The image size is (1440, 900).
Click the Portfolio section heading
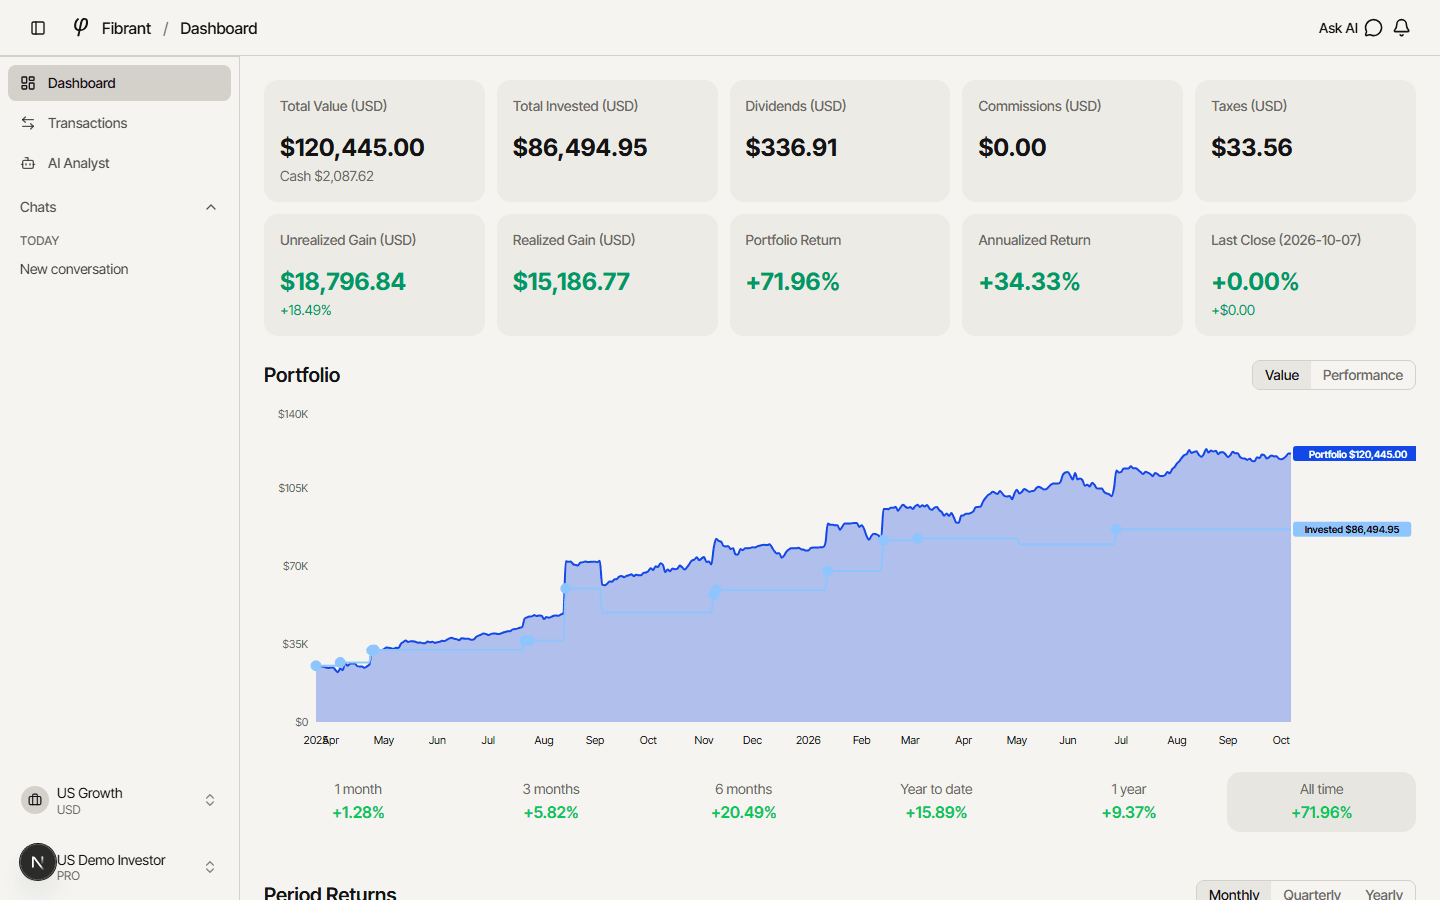click(x=302, y=375)
